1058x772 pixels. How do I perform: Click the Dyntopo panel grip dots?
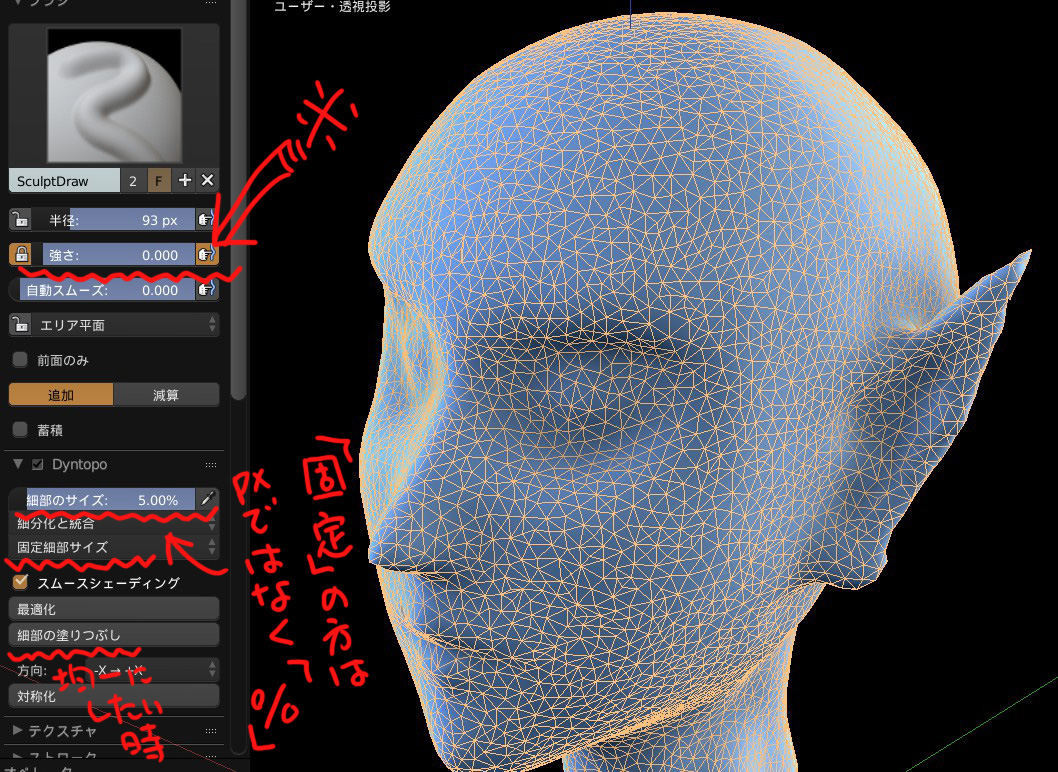point(211,465)
